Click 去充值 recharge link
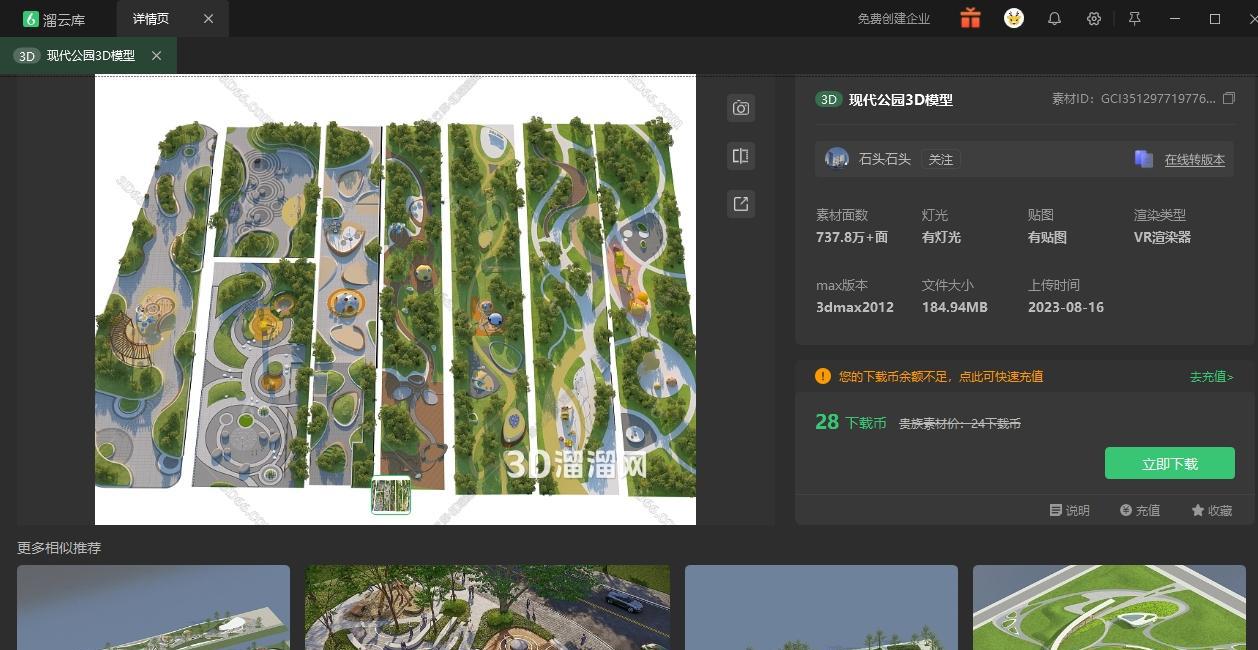The height and width of the screenshot is (650, 1258). point(1211,377)
